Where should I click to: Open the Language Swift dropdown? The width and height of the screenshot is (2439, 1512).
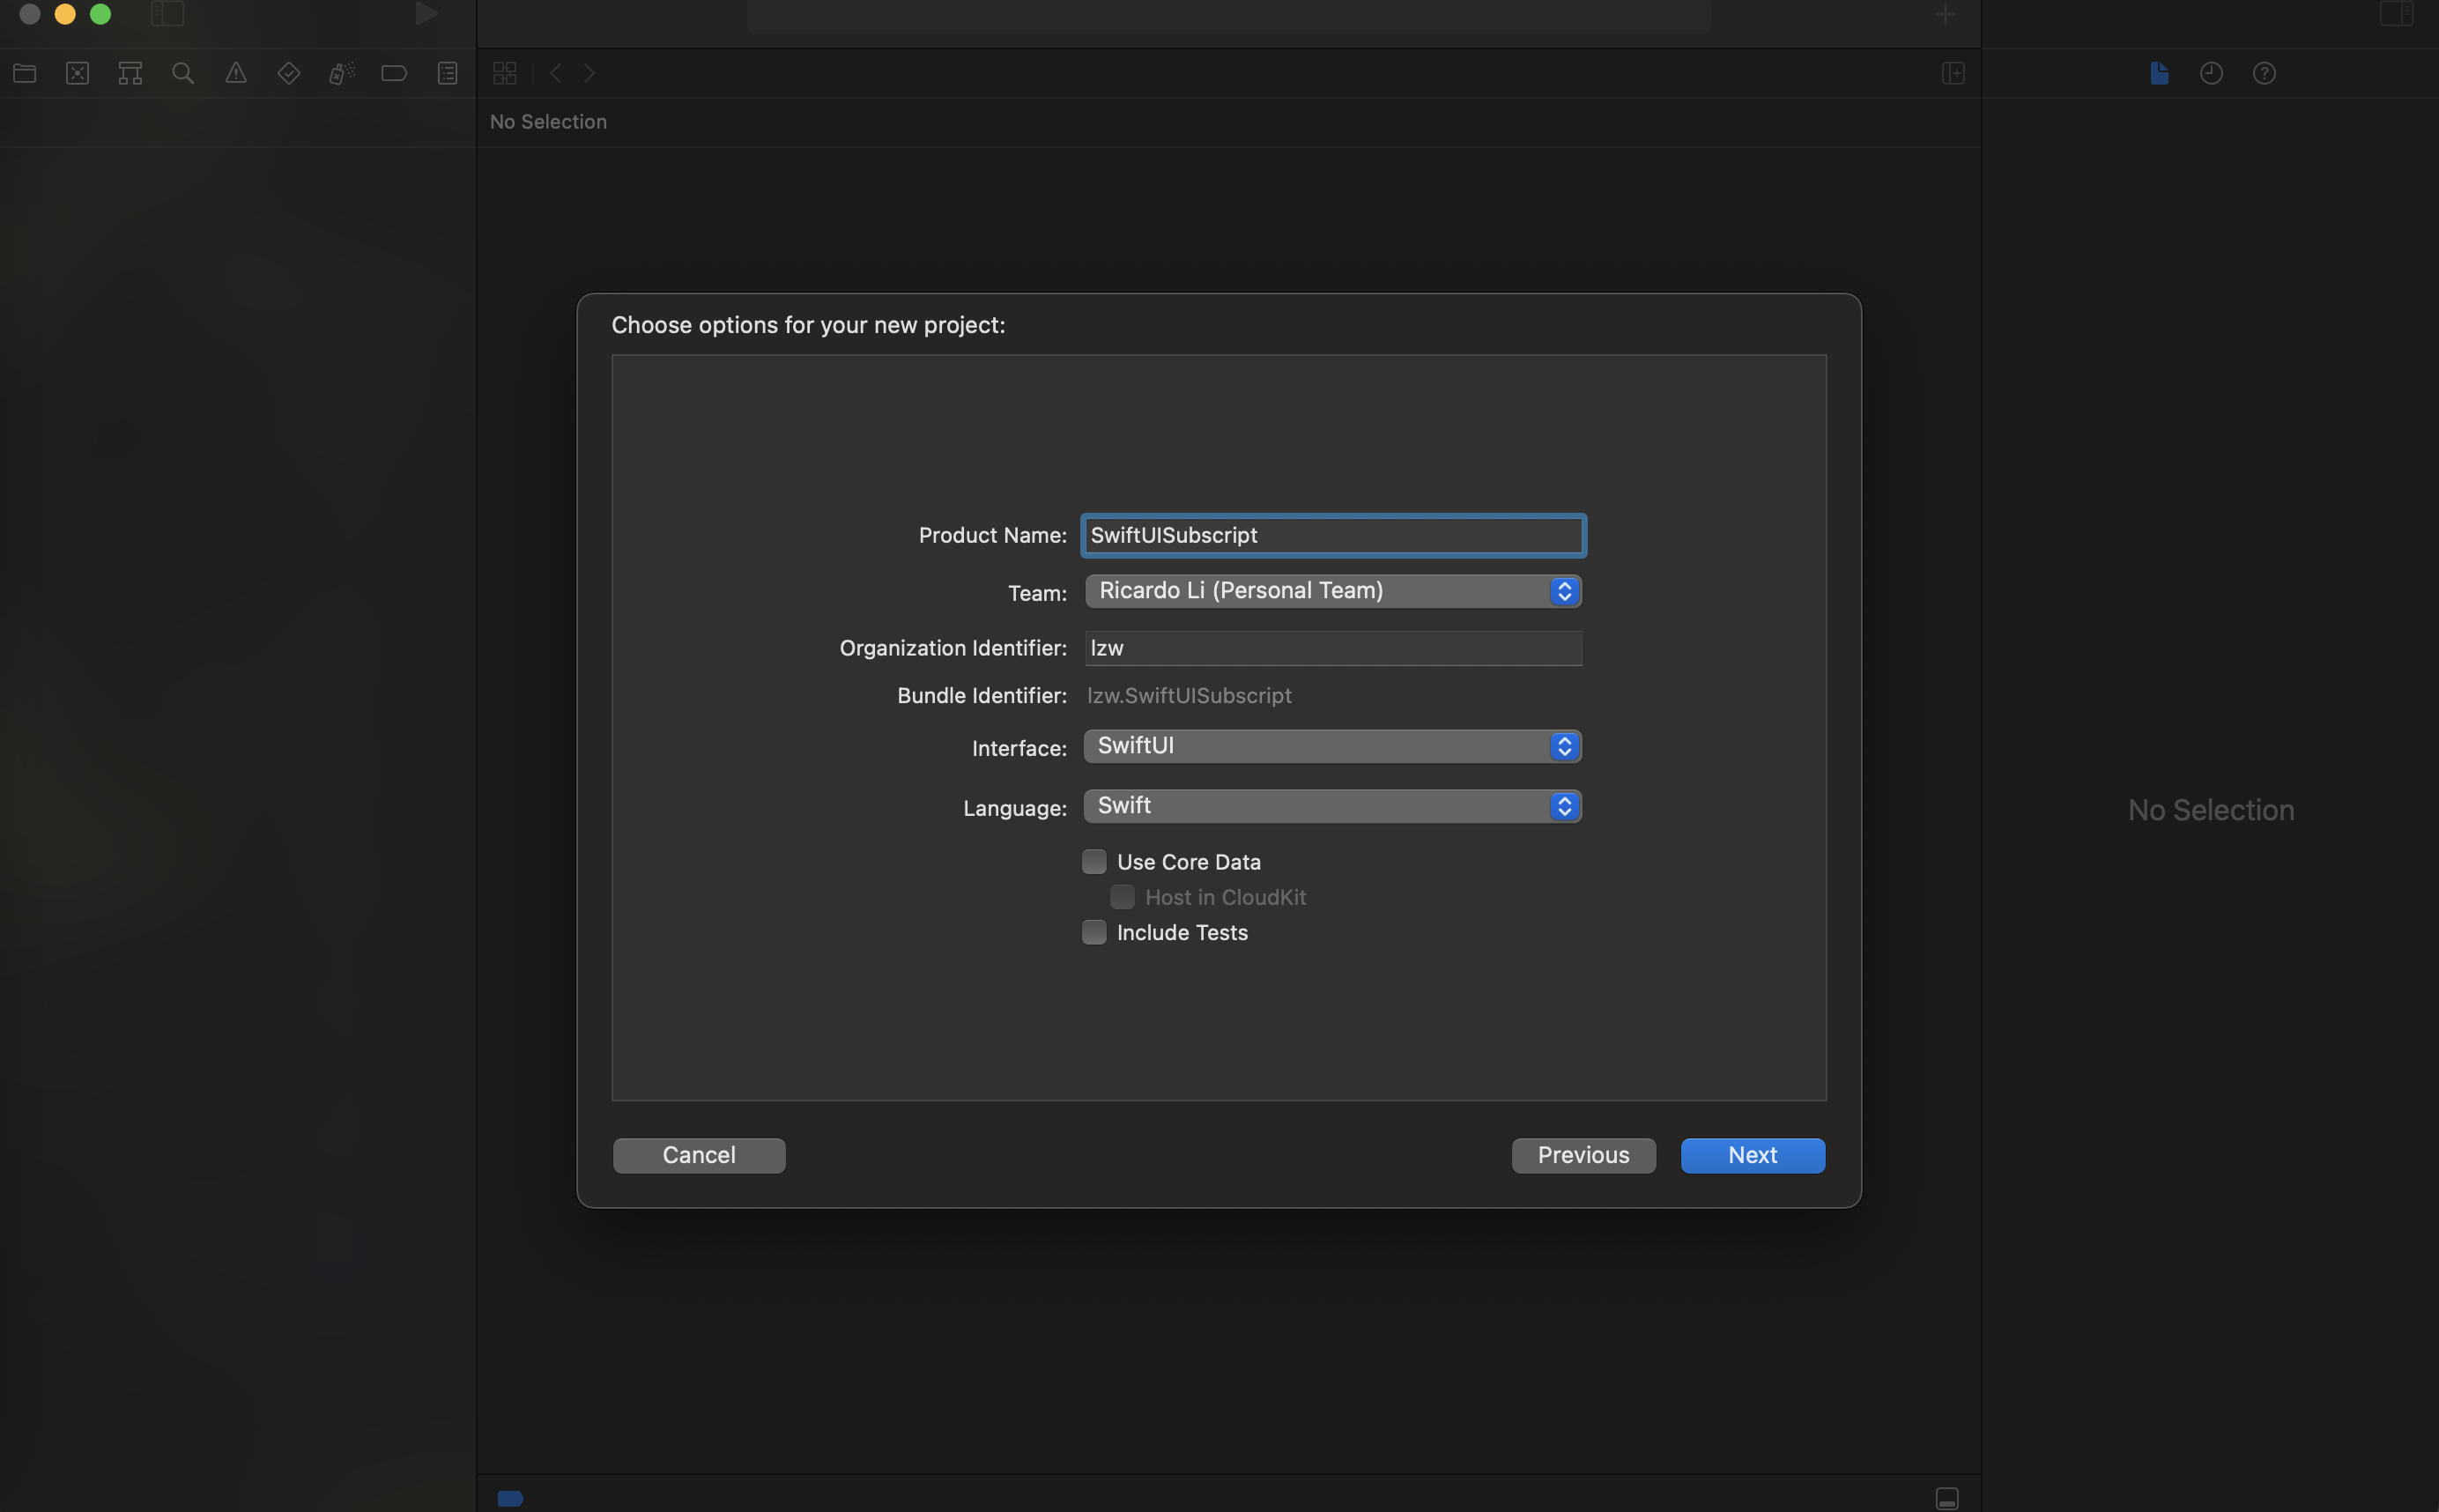pyautogui.click(x=1332, y=806)
